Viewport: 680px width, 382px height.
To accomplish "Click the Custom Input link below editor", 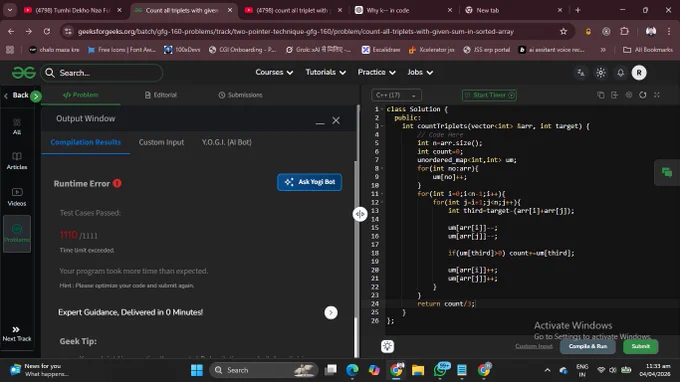I will pos(534,346).
